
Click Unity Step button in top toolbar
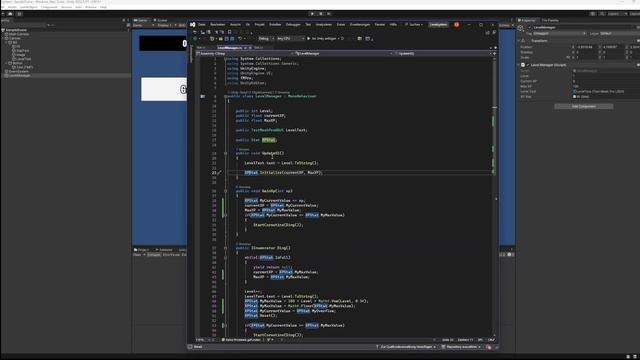tap(329, 13)
